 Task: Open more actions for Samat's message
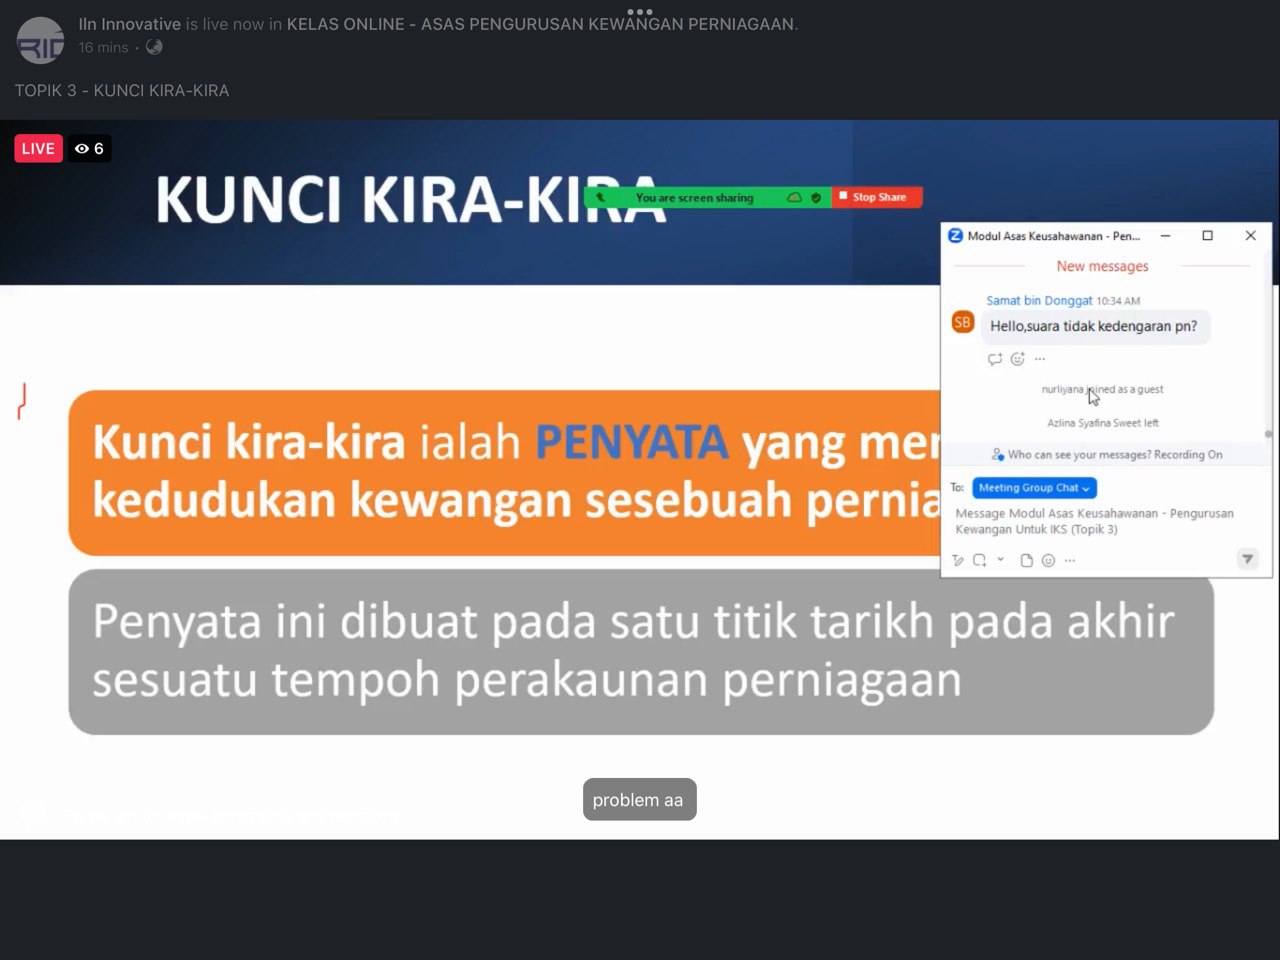(1040, 359)
